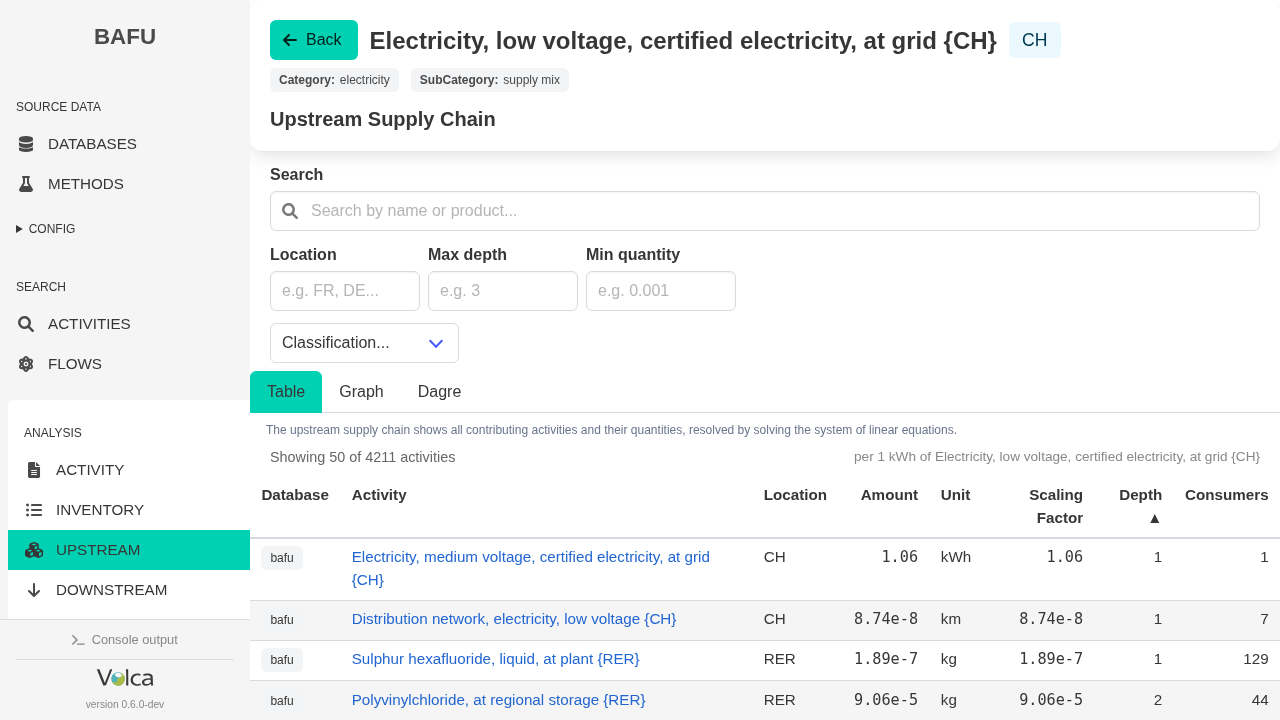
Task: Switch to the Graph tab
Action: (361, 392)
